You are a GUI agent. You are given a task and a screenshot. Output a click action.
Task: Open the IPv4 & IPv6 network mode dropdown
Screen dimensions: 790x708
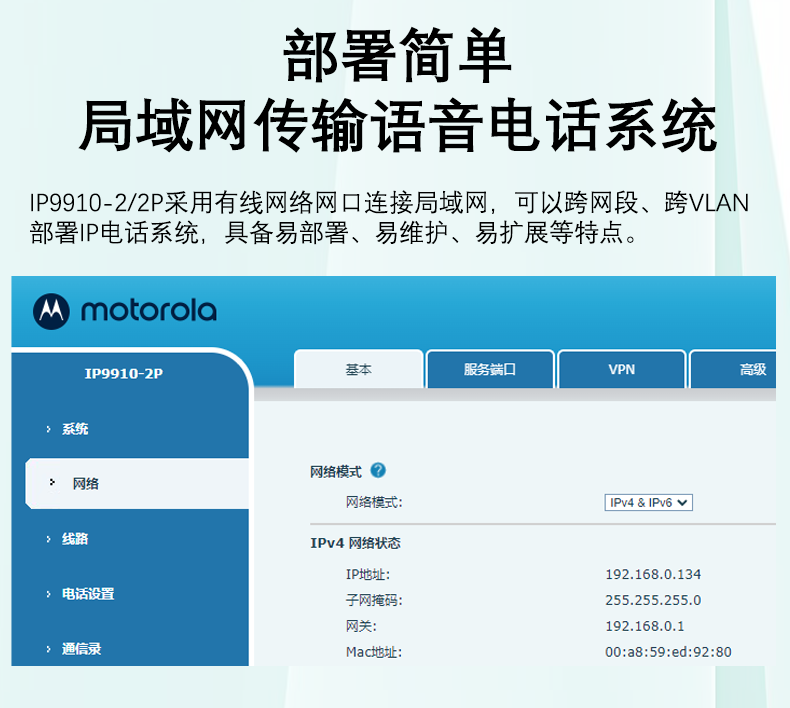click(649, 503)
